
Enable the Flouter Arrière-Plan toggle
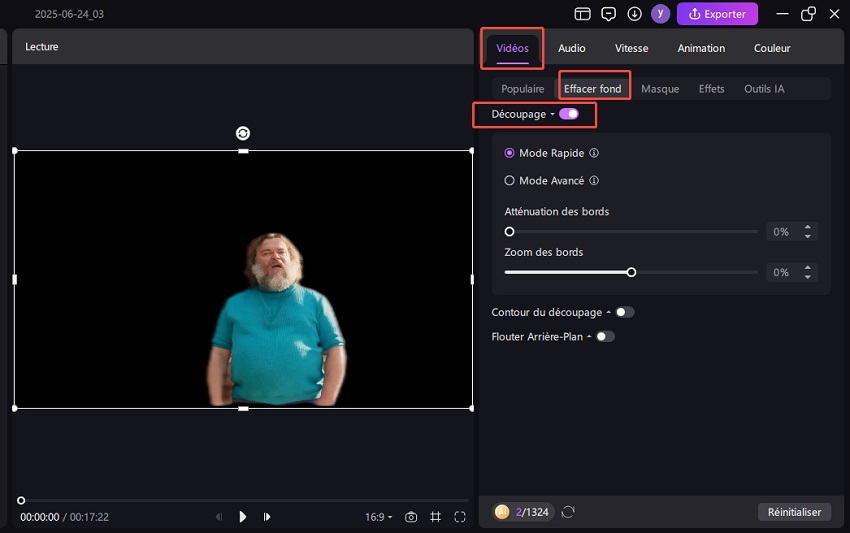click(605, 337)
